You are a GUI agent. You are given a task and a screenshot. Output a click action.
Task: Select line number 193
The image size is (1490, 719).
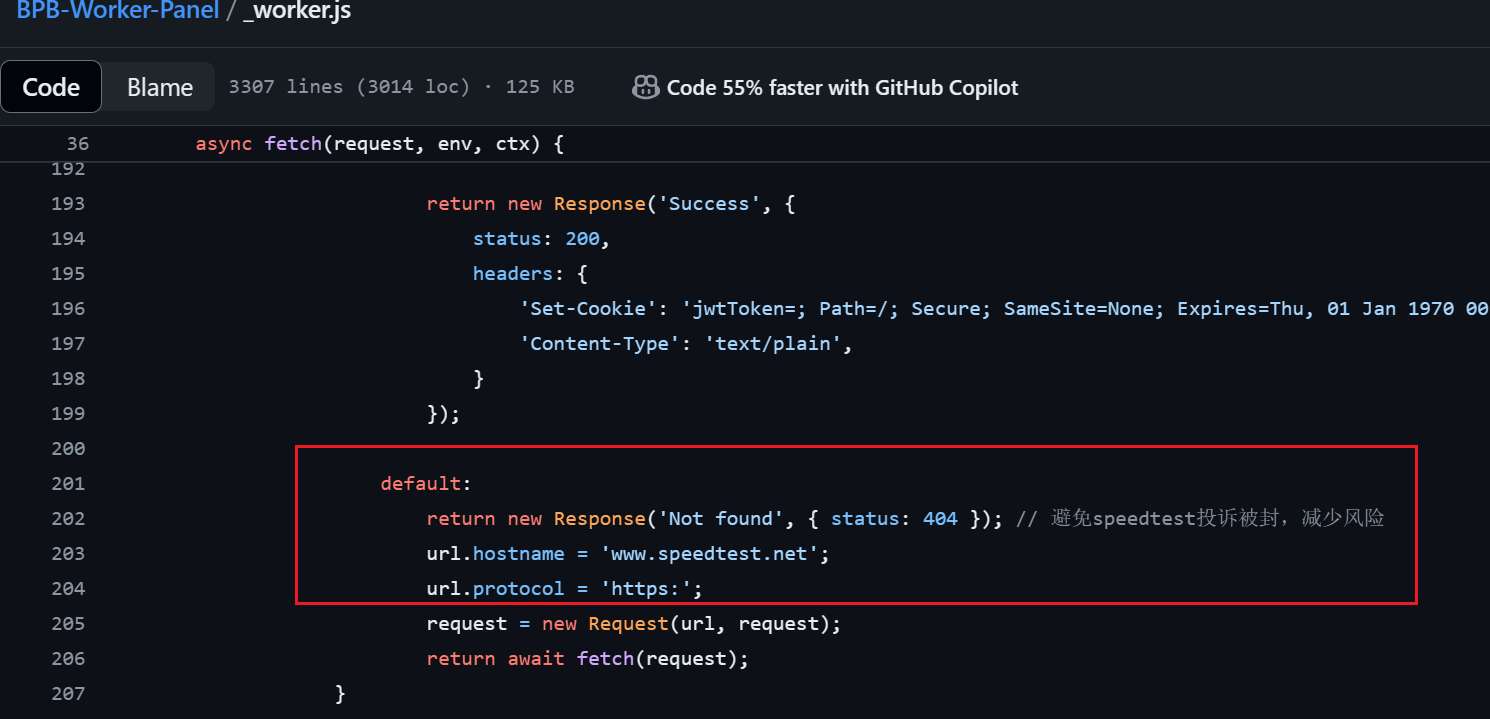click(70, 204)
